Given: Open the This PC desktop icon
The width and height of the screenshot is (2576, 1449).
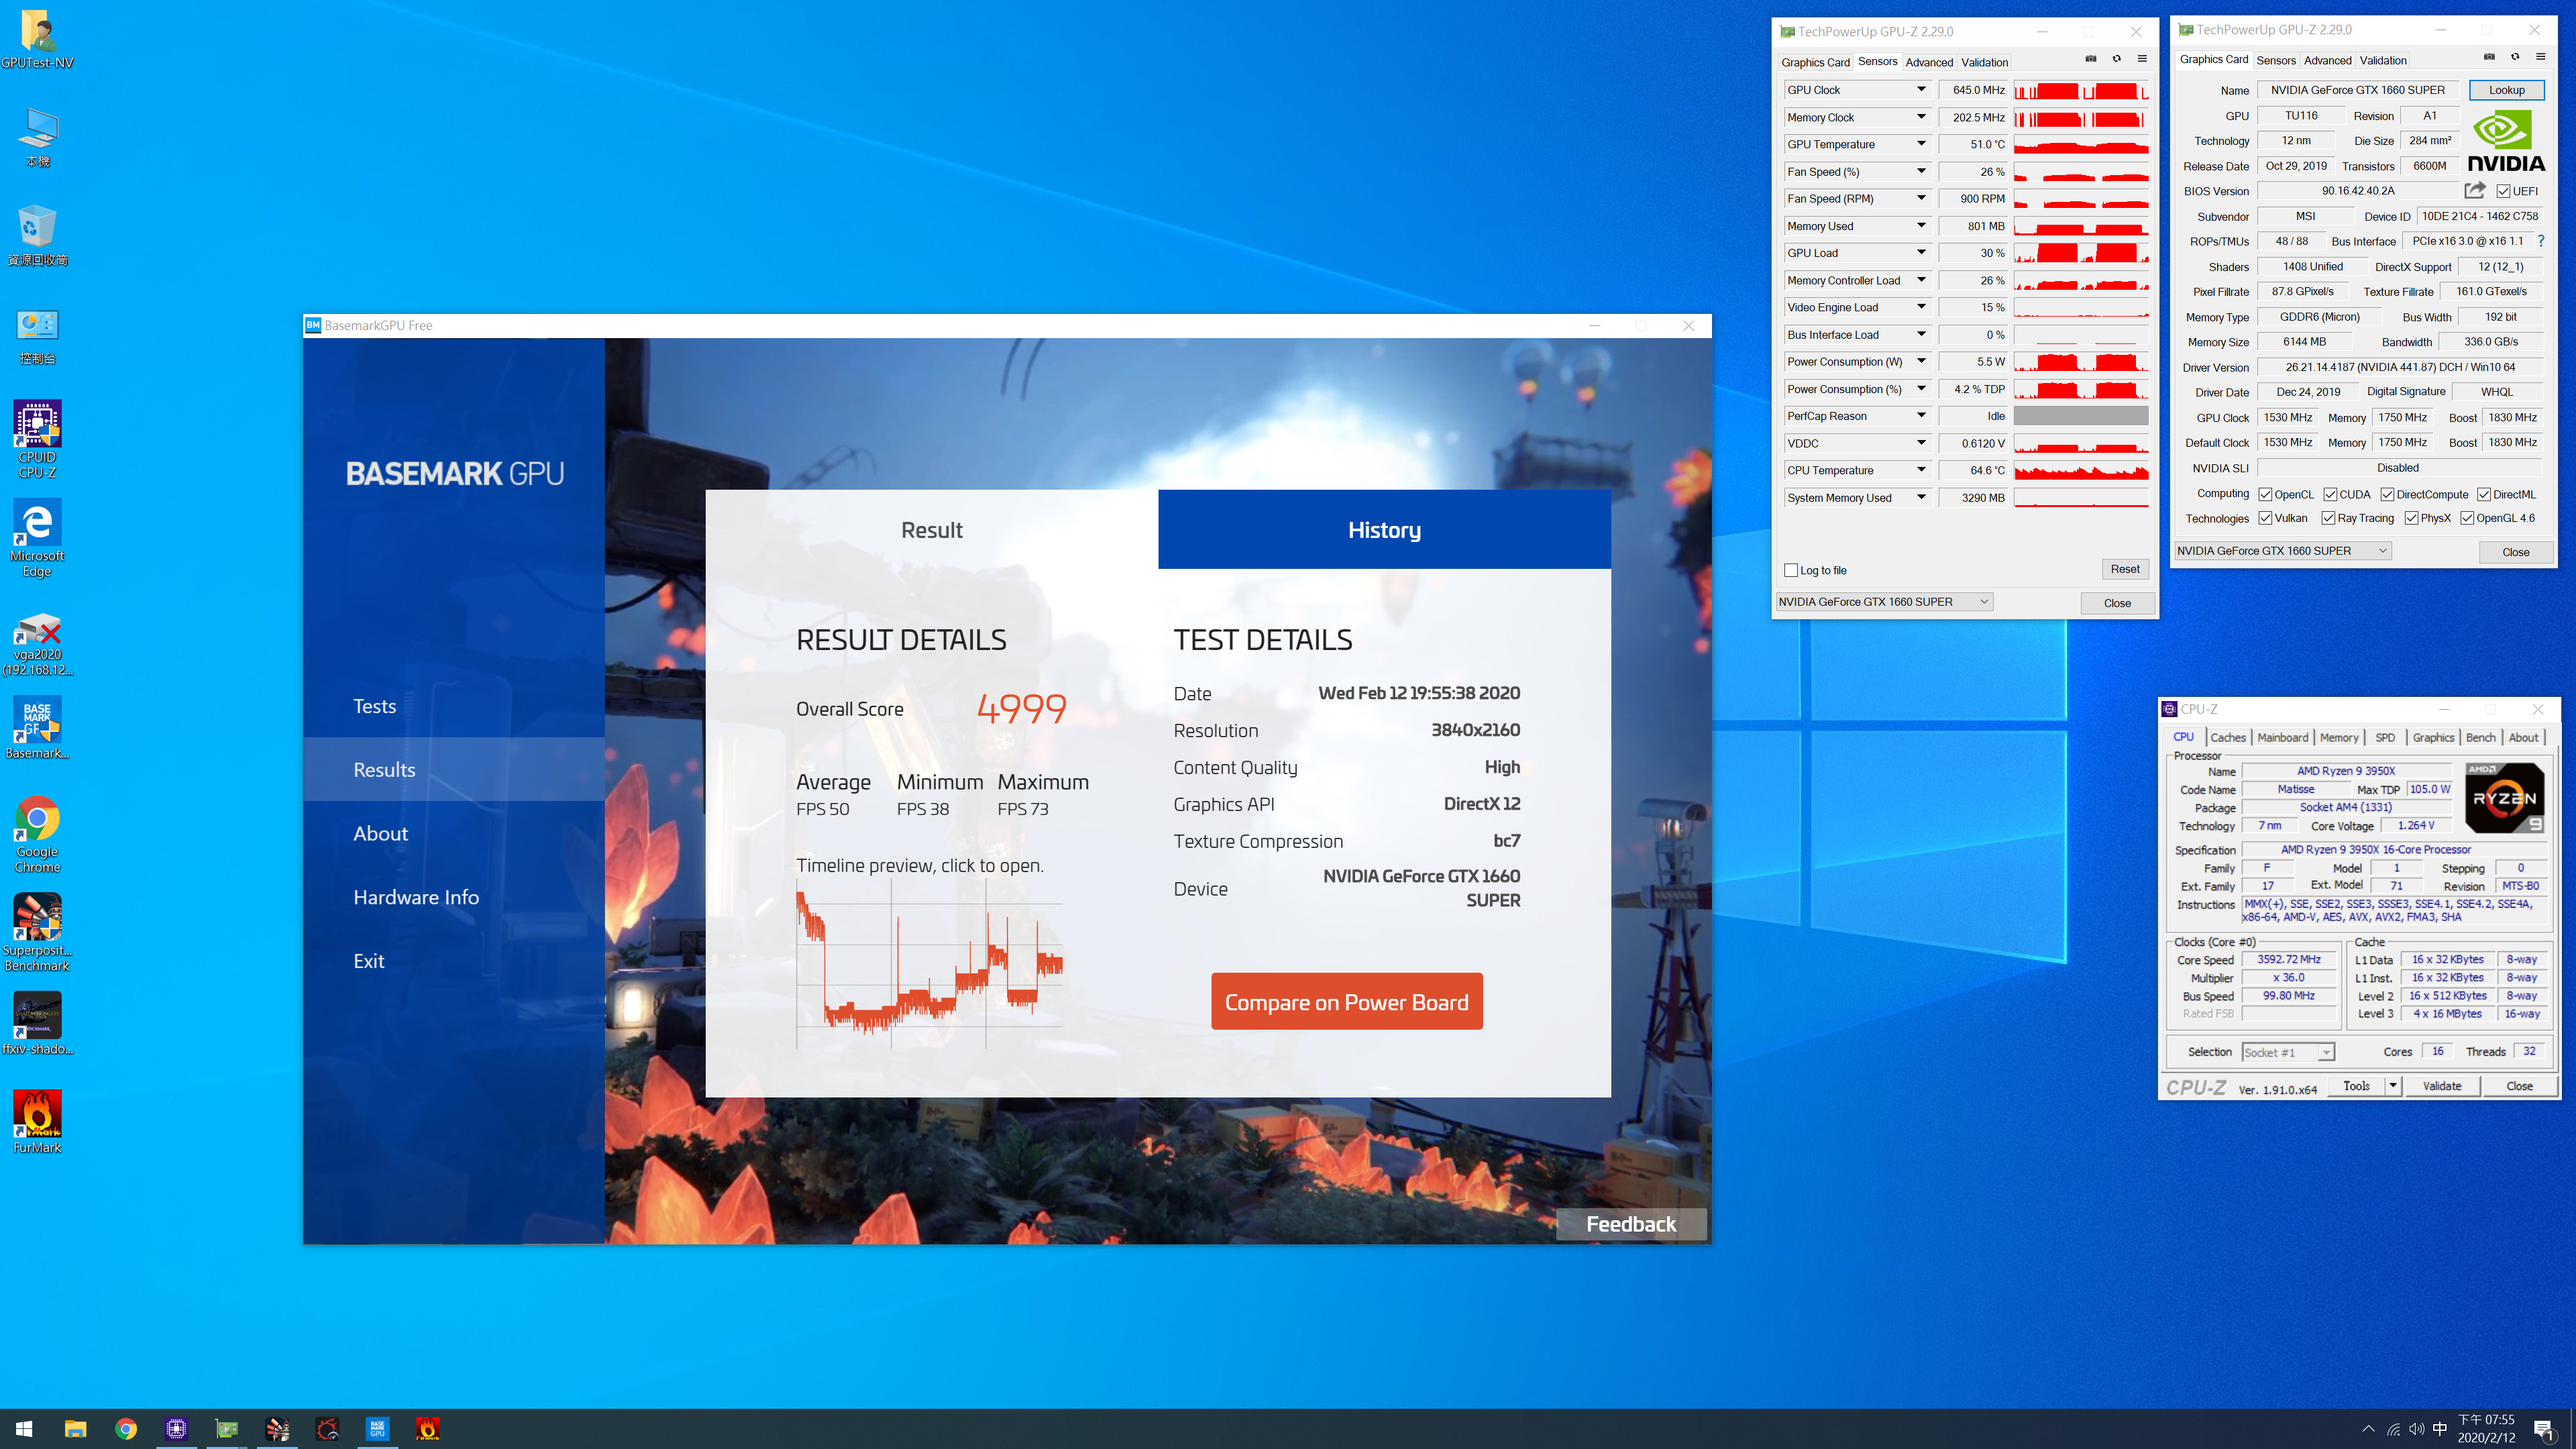Looking at the screenshot, I should [37, 138].
